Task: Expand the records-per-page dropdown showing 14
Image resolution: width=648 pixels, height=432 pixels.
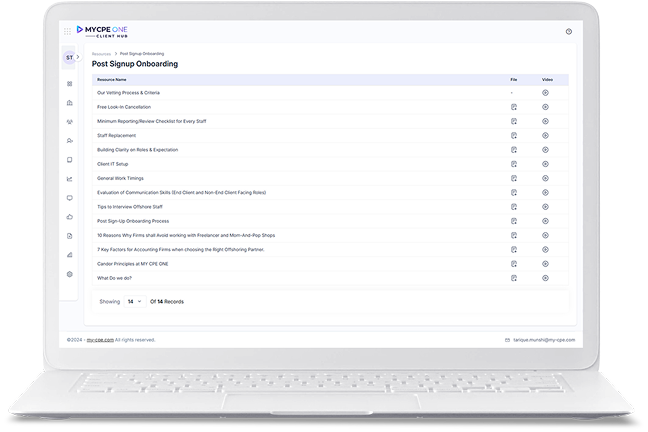Action: [134, 301]
